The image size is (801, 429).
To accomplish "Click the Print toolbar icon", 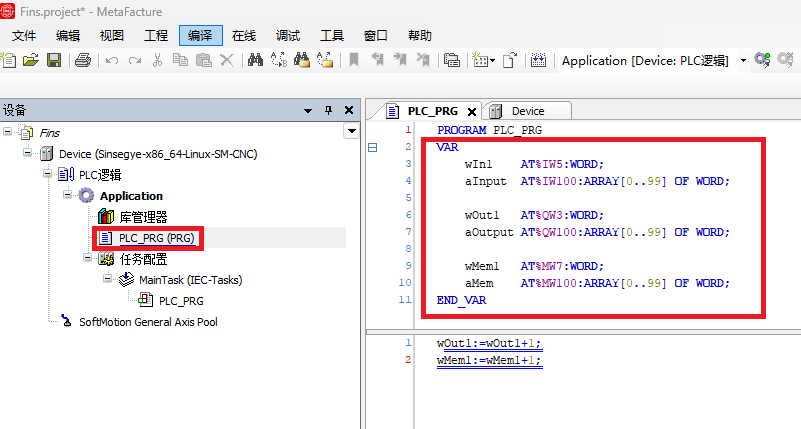I will pos(83,61).
